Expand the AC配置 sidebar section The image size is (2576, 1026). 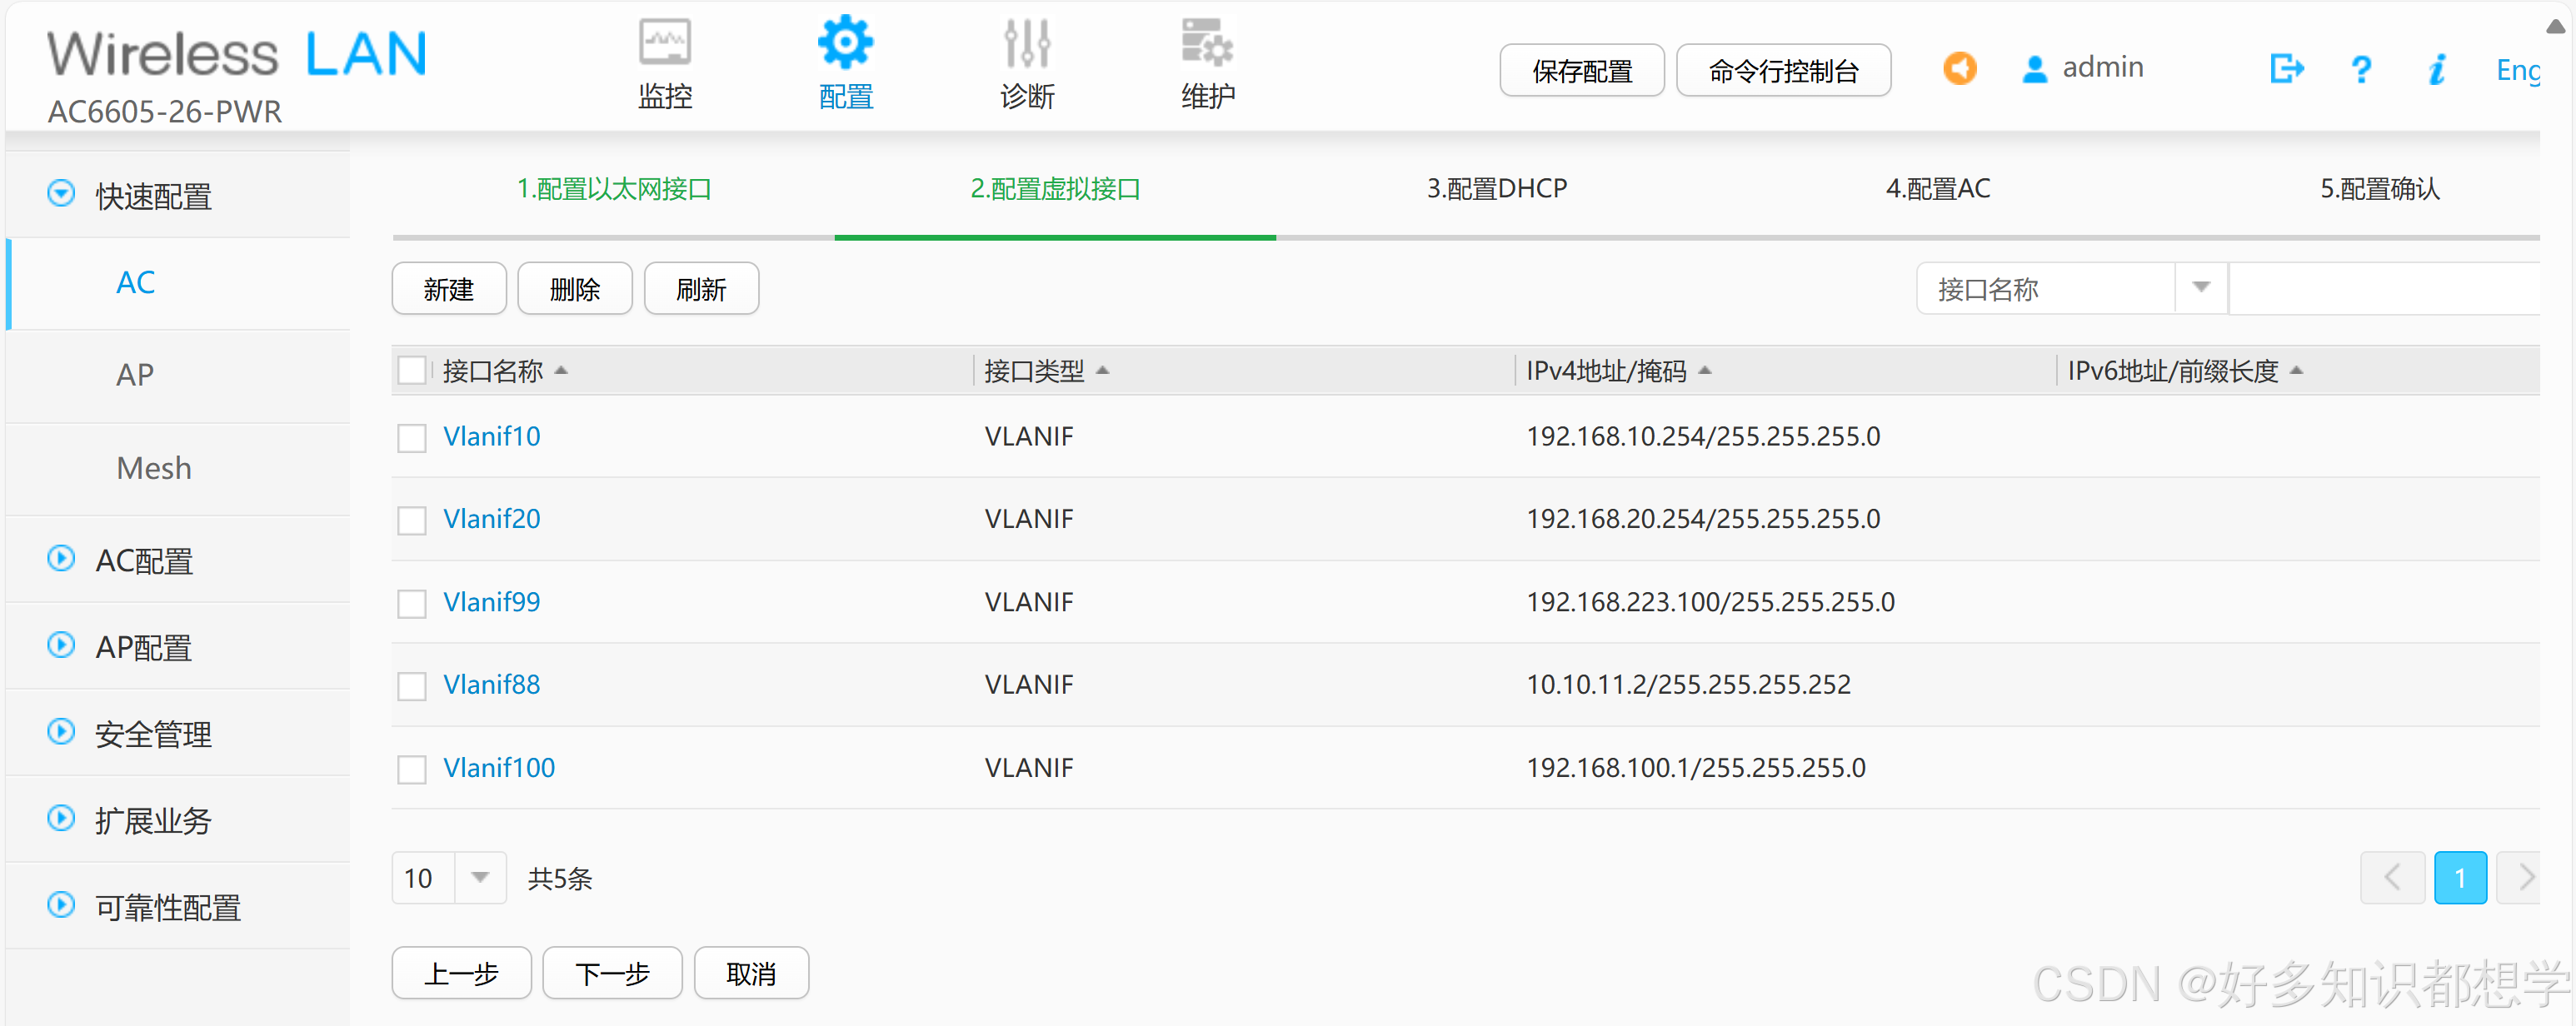pyautogui.click(x=144, y=561)
